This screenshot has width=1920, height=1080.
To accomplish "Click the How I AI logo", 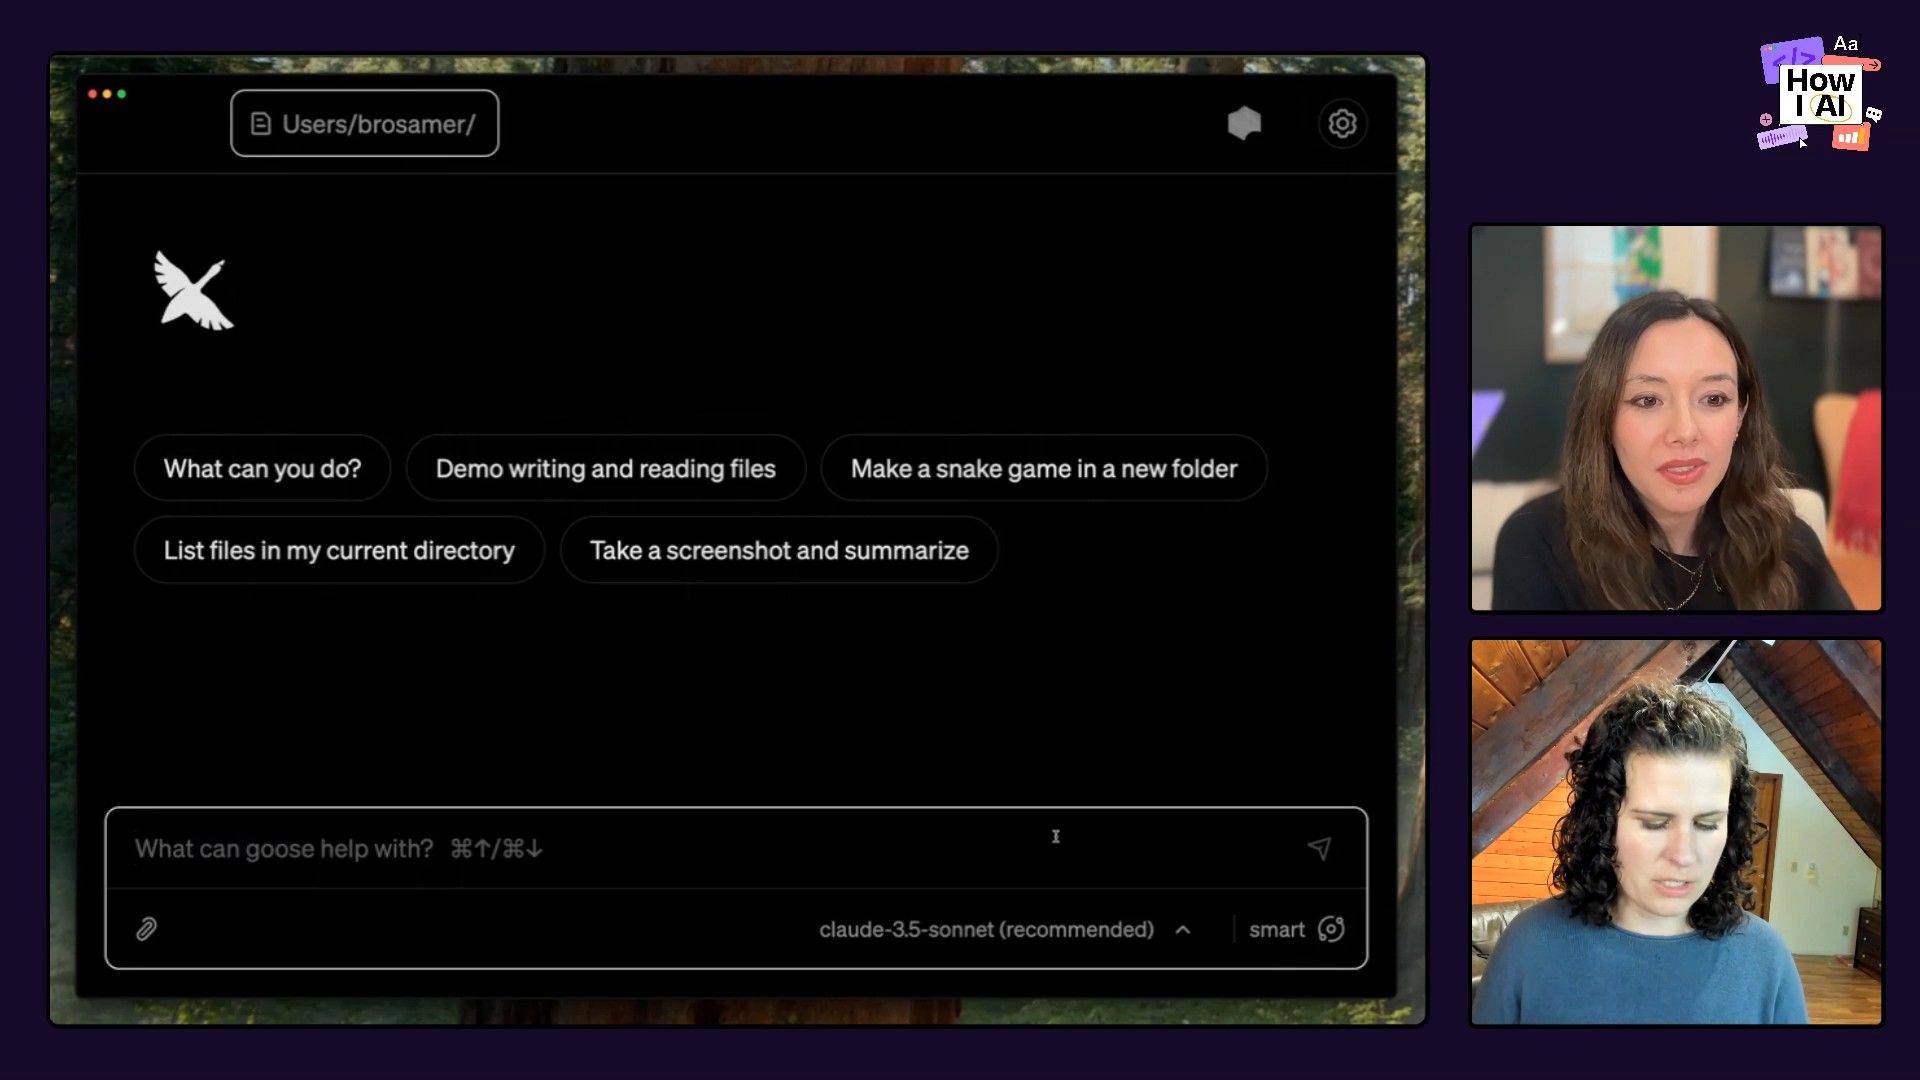I will (x=1820, y=93).
